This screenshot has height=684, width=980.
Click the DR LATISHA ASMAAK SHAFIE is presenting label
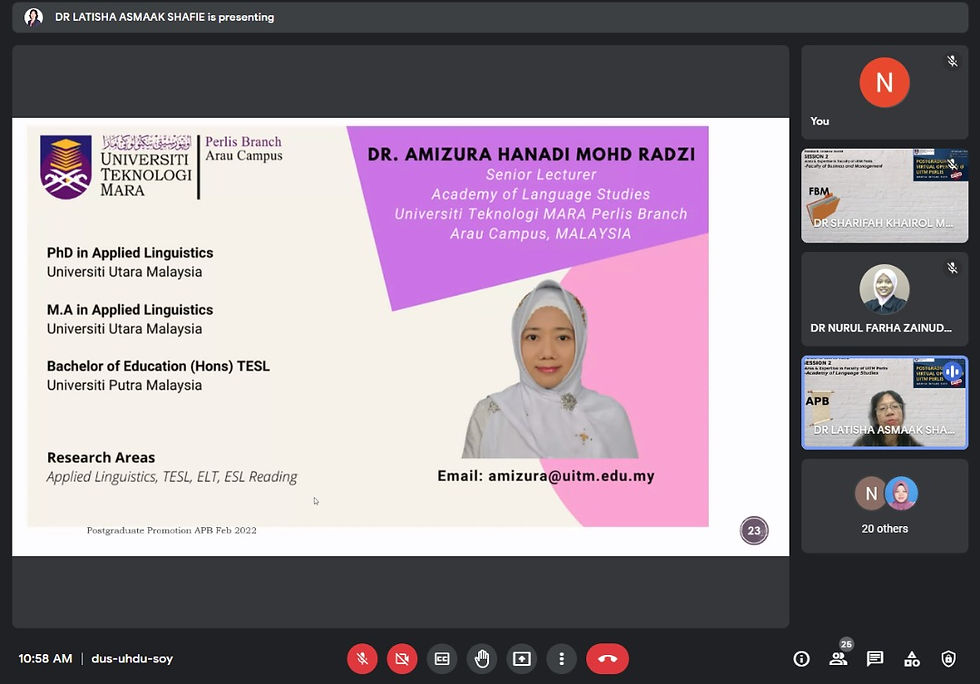click(x=164, y=17)
